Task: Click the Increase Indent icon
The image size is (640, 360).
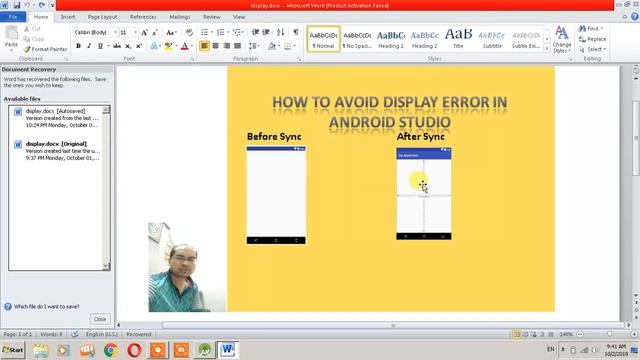Action: click(266, 32)
